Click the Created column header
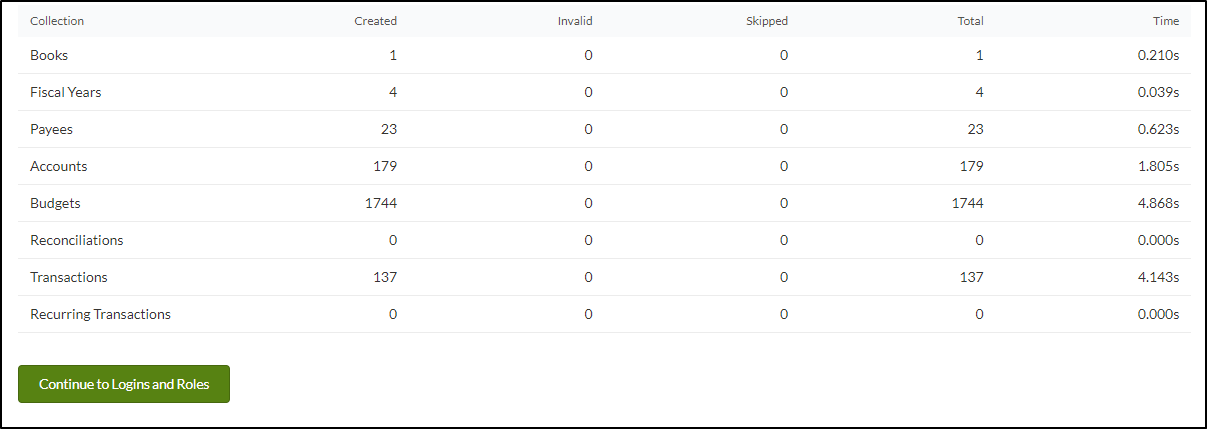This screenshot has width=1207, height=429. pyautogui.click(x=376, y=21)
